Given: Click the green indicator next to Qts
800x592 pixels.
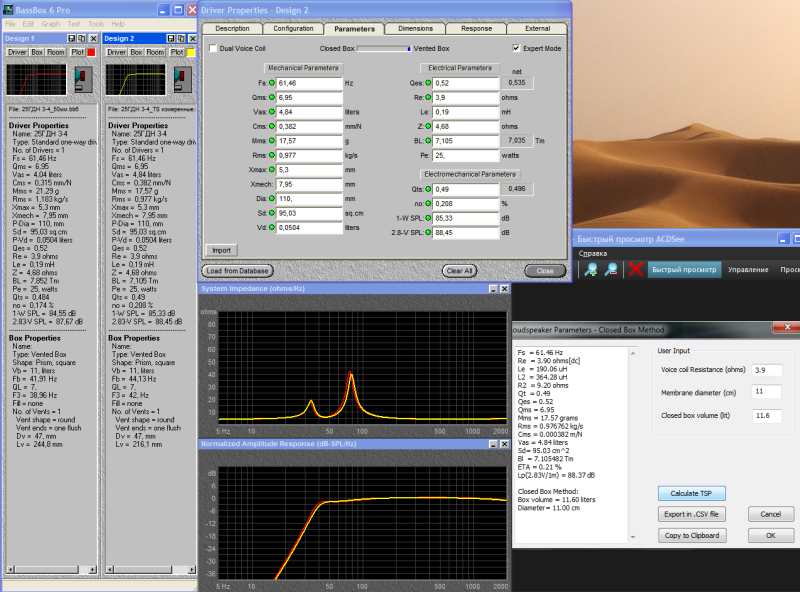Looking at the screenshot, I should (x=427, y=188).
